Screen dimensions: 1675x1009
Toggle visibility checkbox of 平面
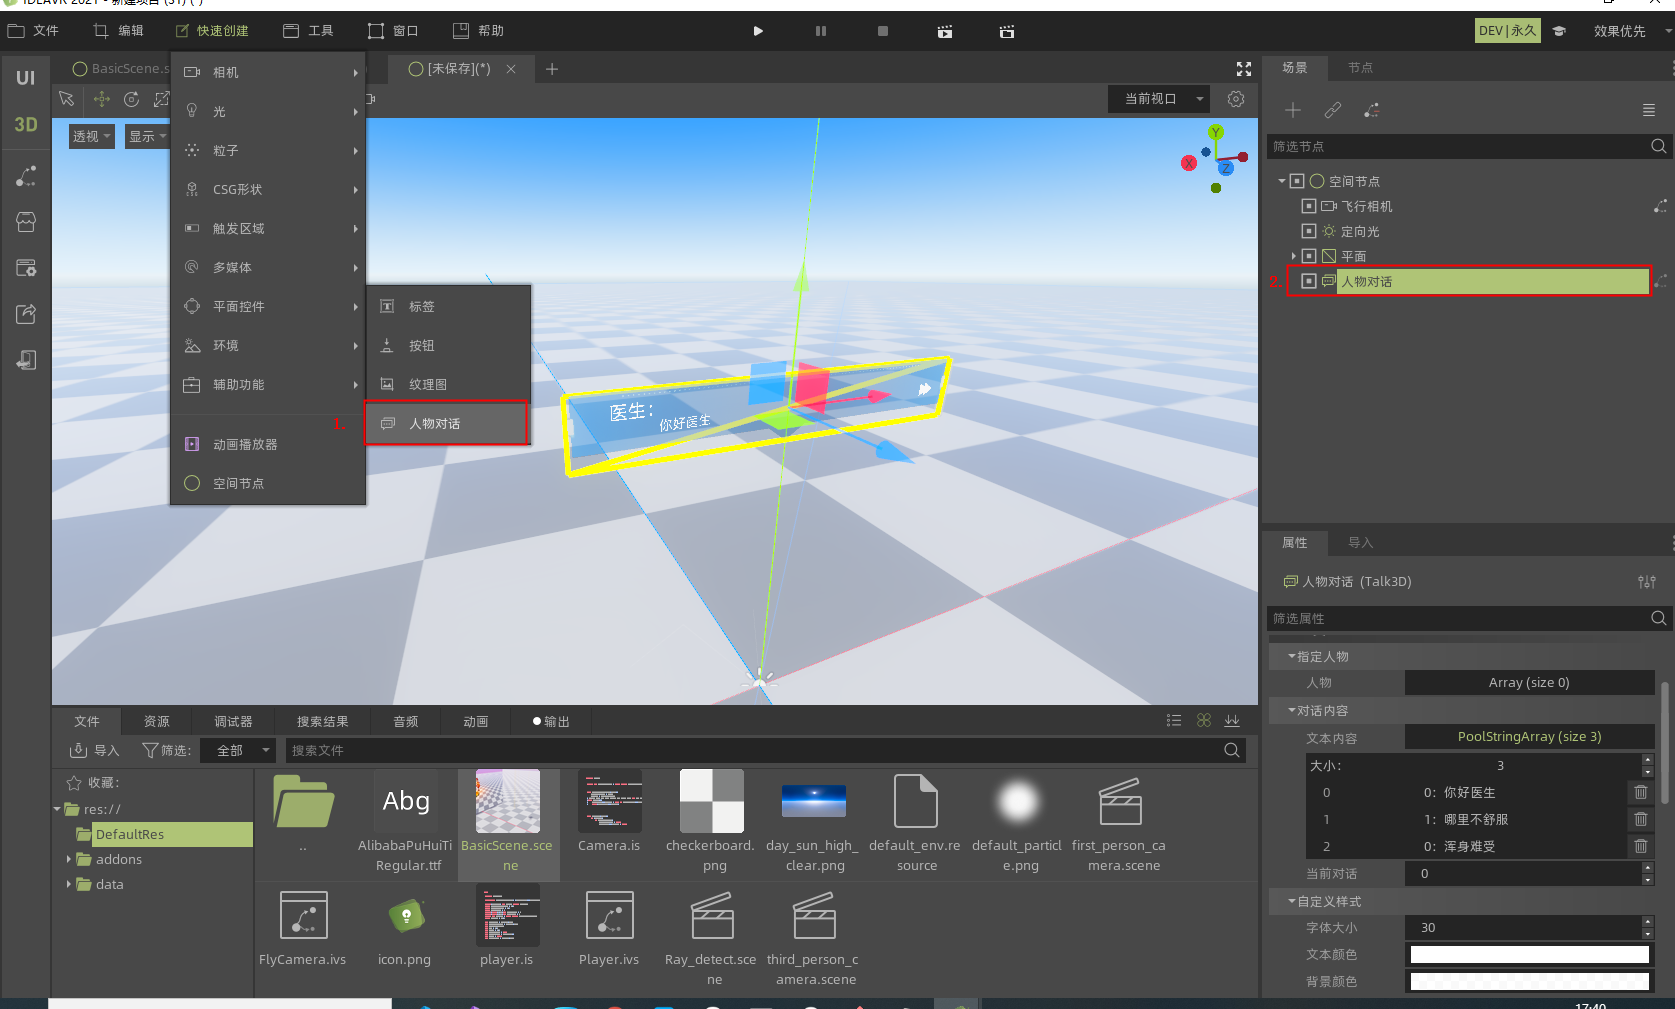[1308, 256]
